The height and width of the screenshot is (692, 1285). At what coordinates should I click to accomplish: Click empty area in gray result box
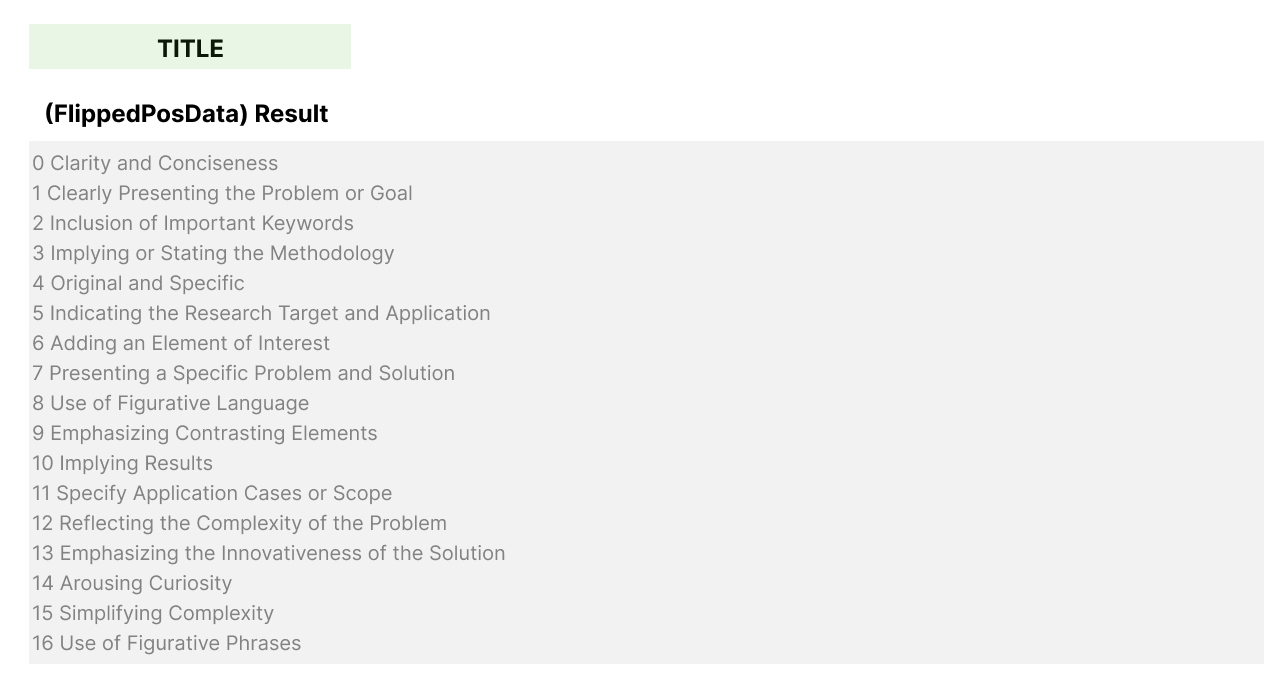pyautogui.click(x=900, y=400)
